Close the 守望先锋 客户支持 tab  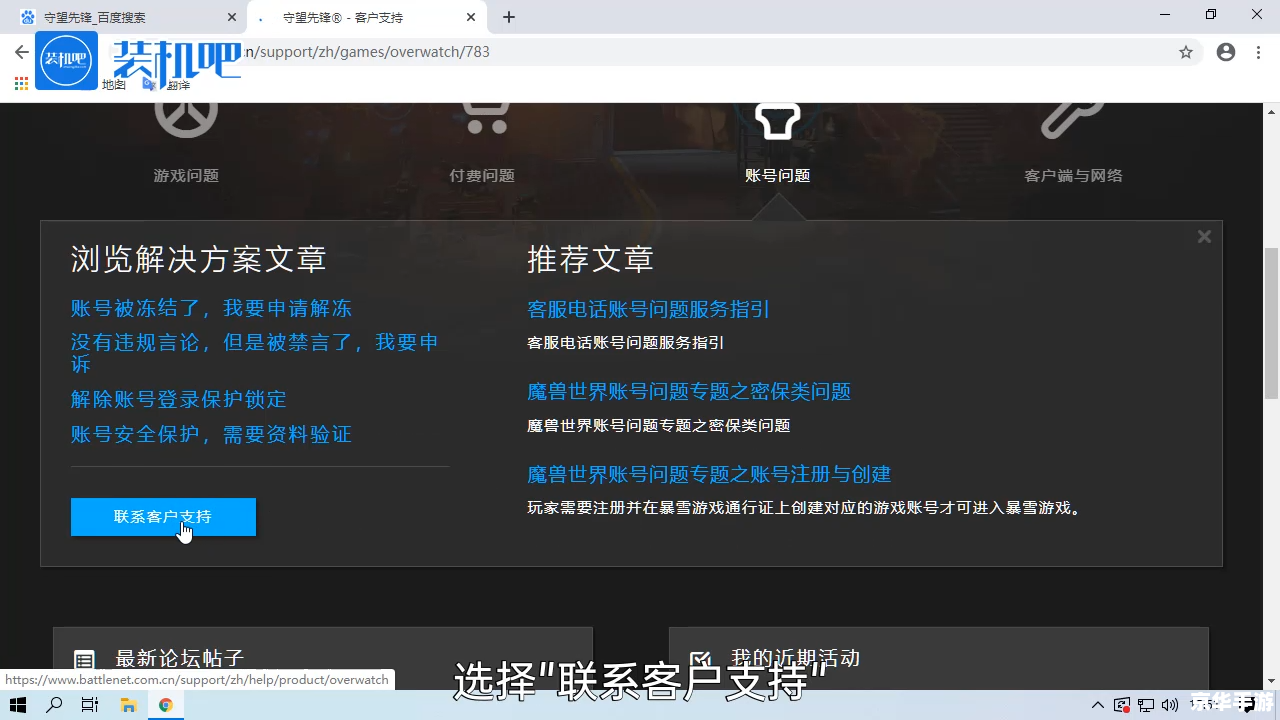coord(471,17)
